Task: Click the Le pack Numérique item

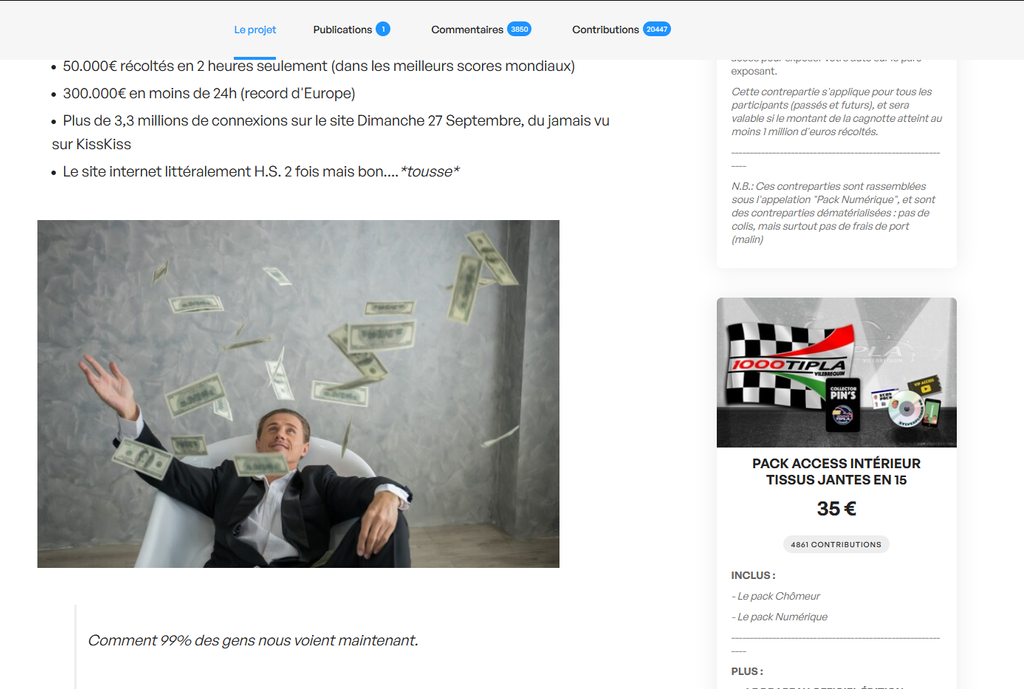Action: tap(780, 617)
